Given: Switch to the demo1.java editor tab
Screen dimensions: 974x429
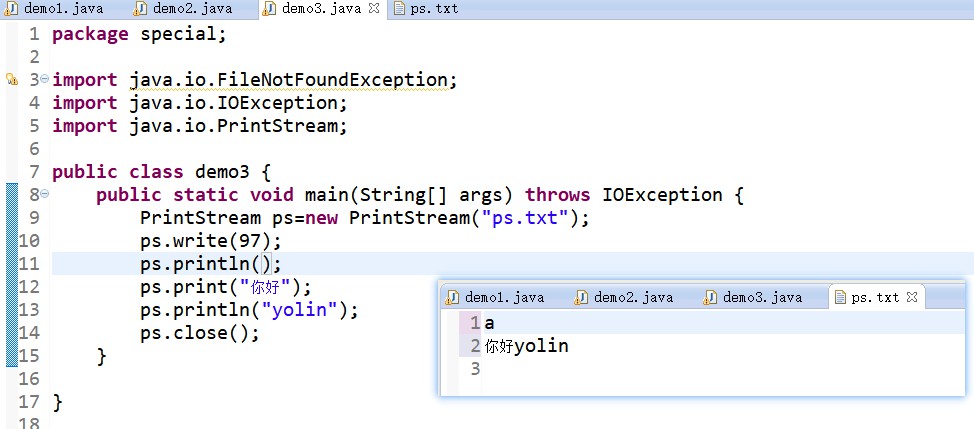Looking at the screenshot, I should (x=53, y=9).
